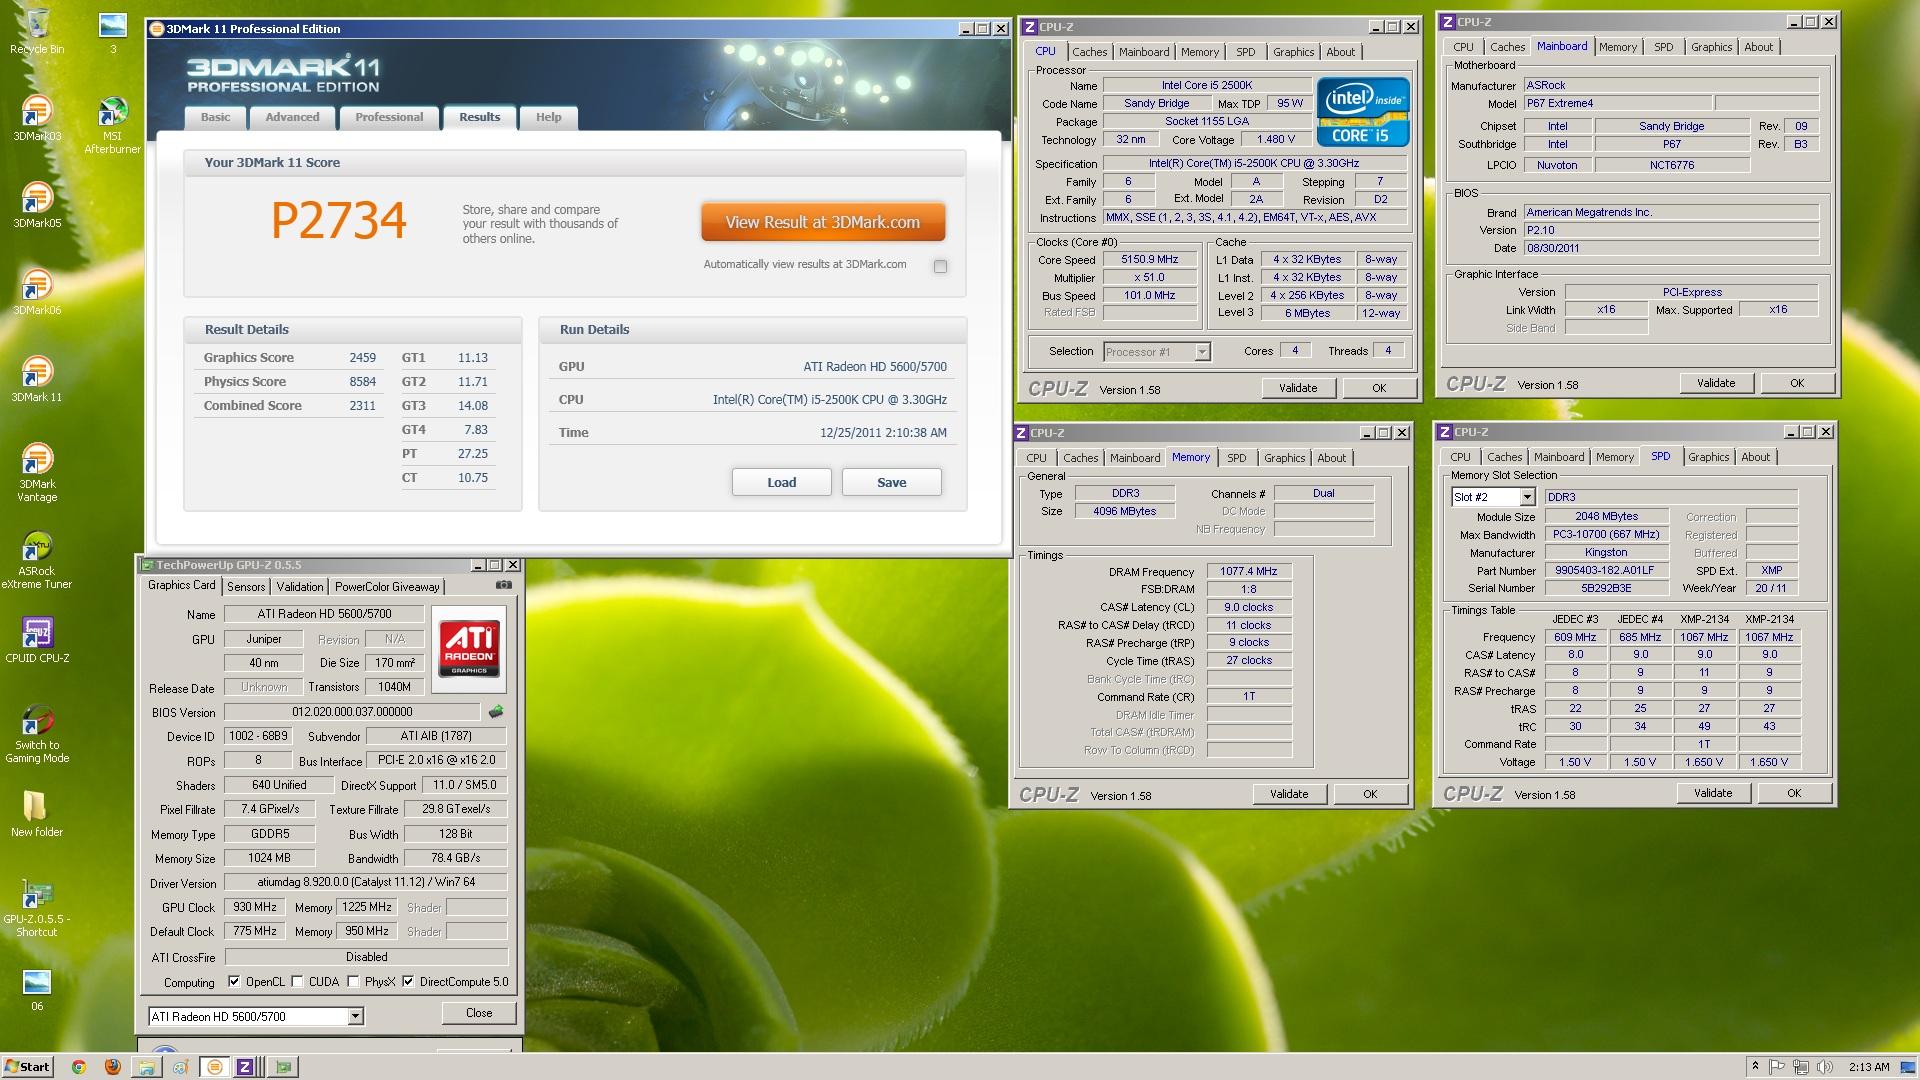Open About tab in the CPU-Z SPD window
1920x1080 pixels.
click(1755, 457)
